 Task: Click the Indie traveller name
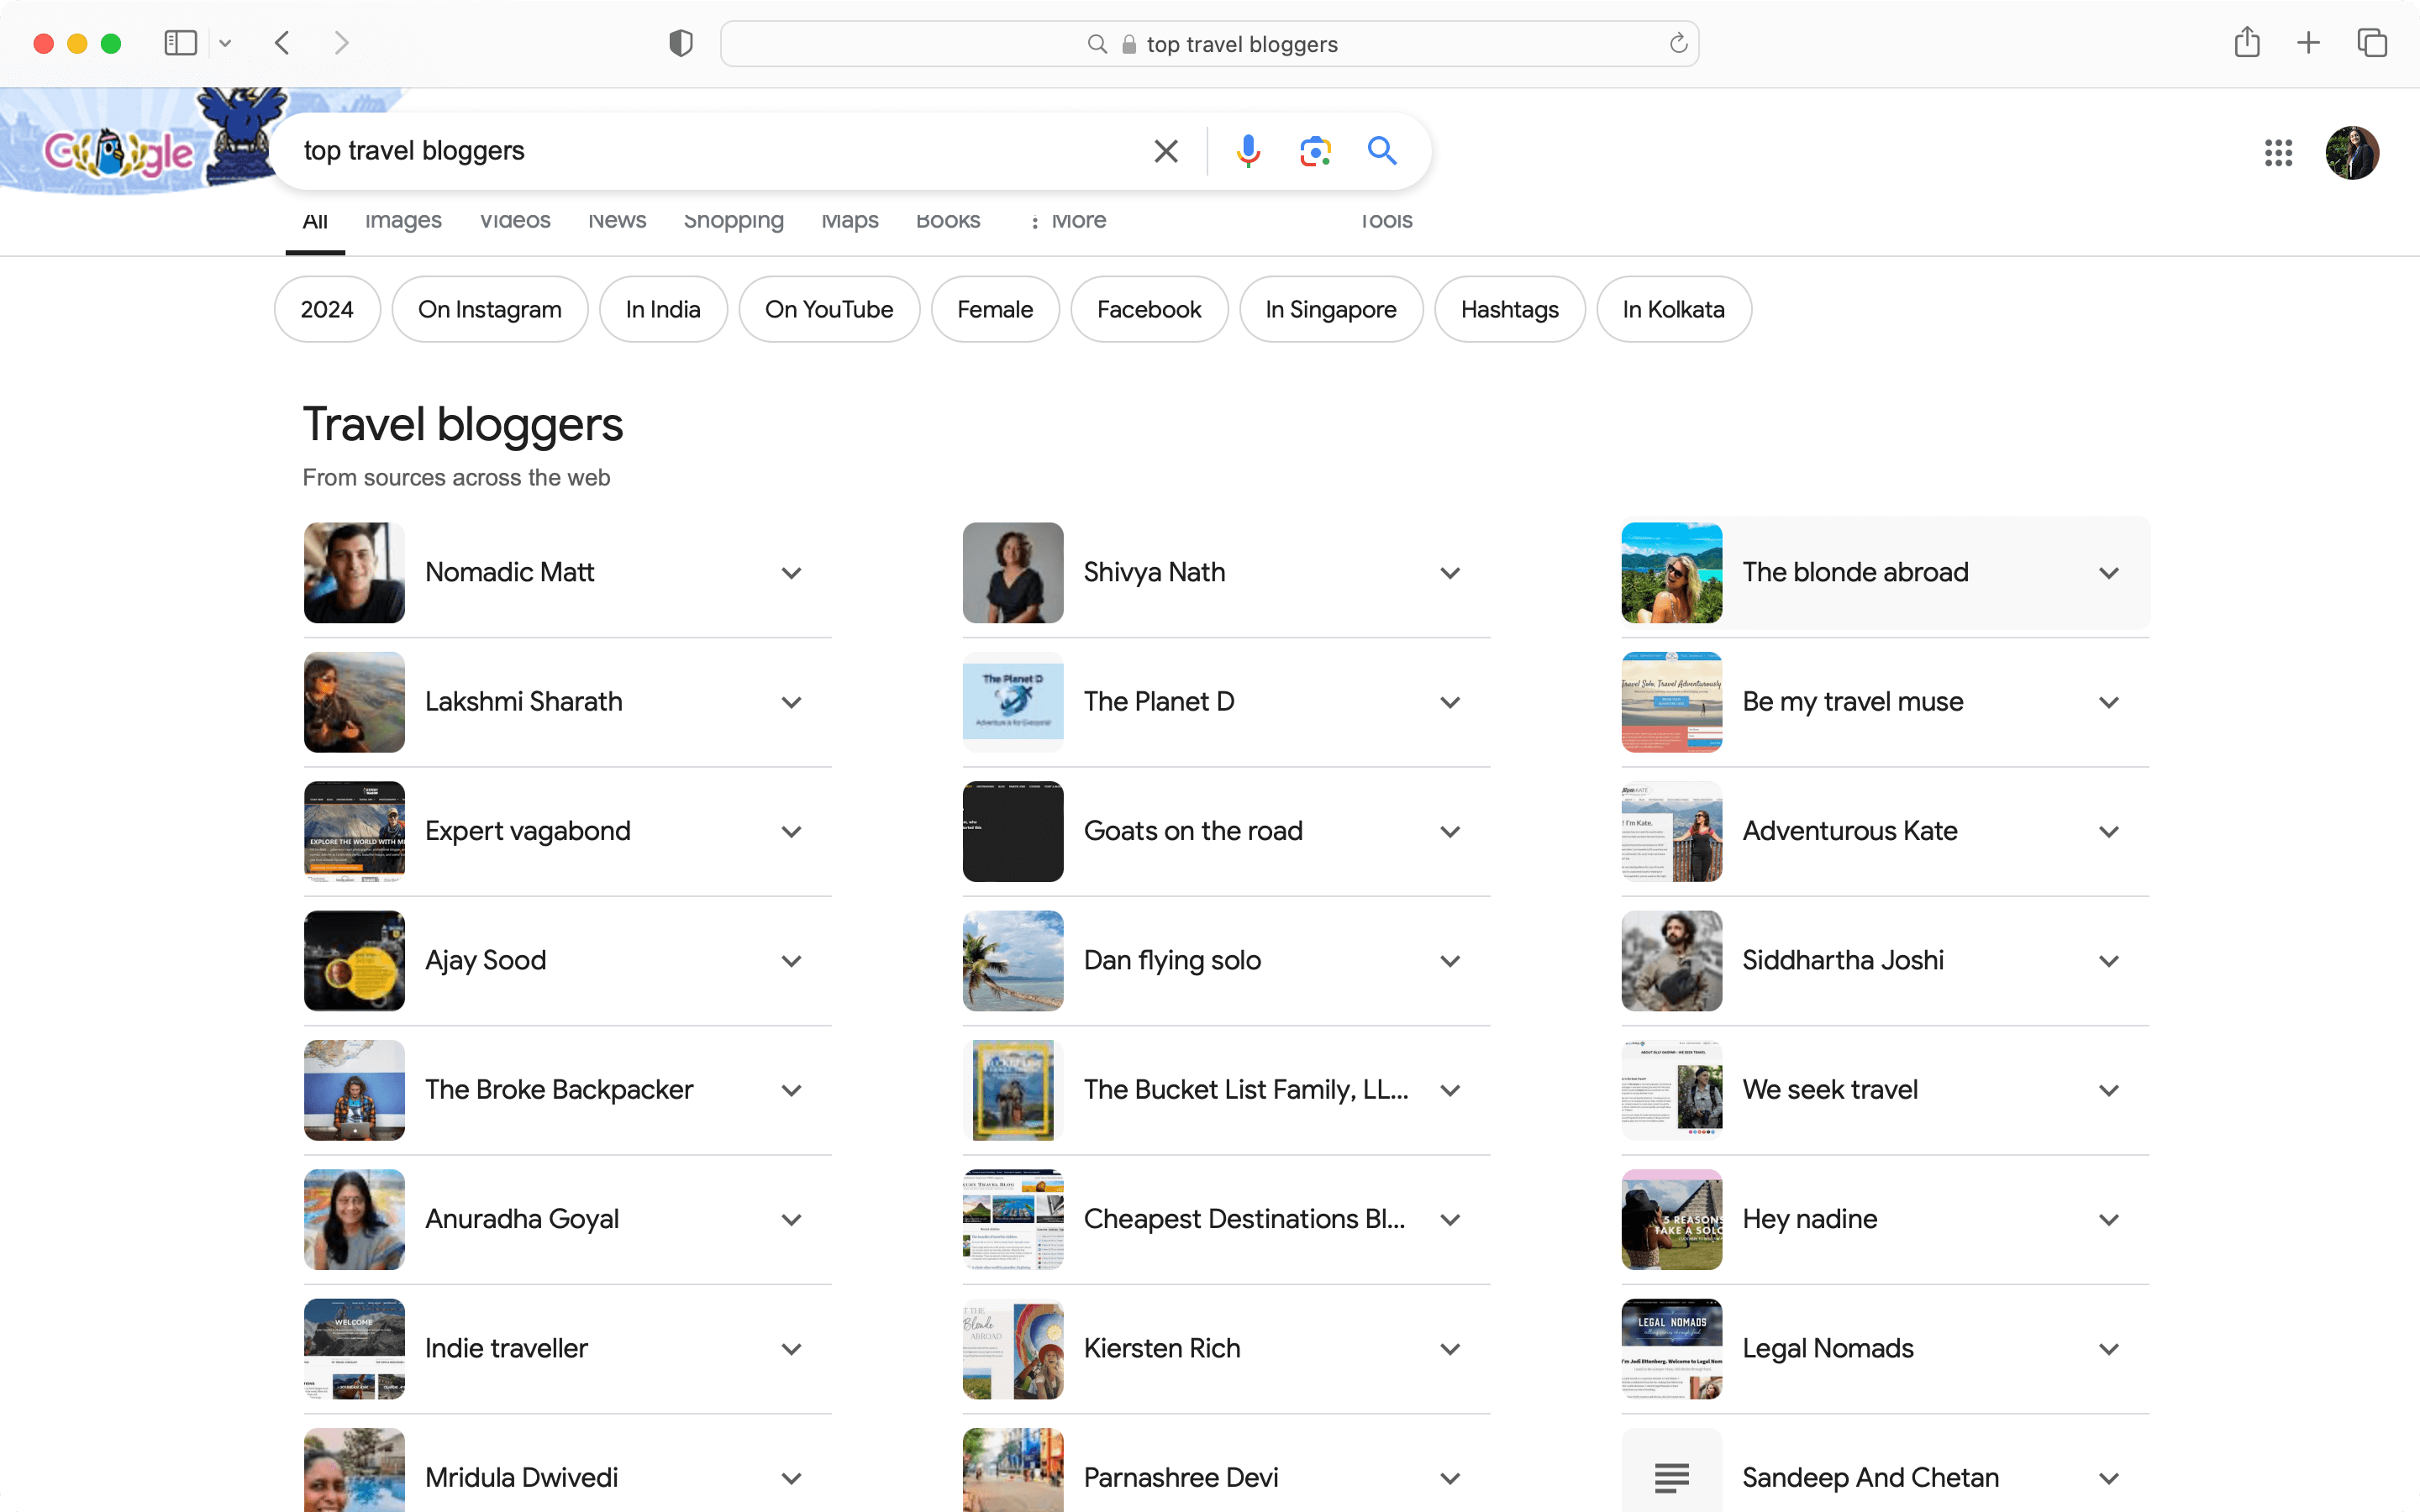pos(506,1348)
